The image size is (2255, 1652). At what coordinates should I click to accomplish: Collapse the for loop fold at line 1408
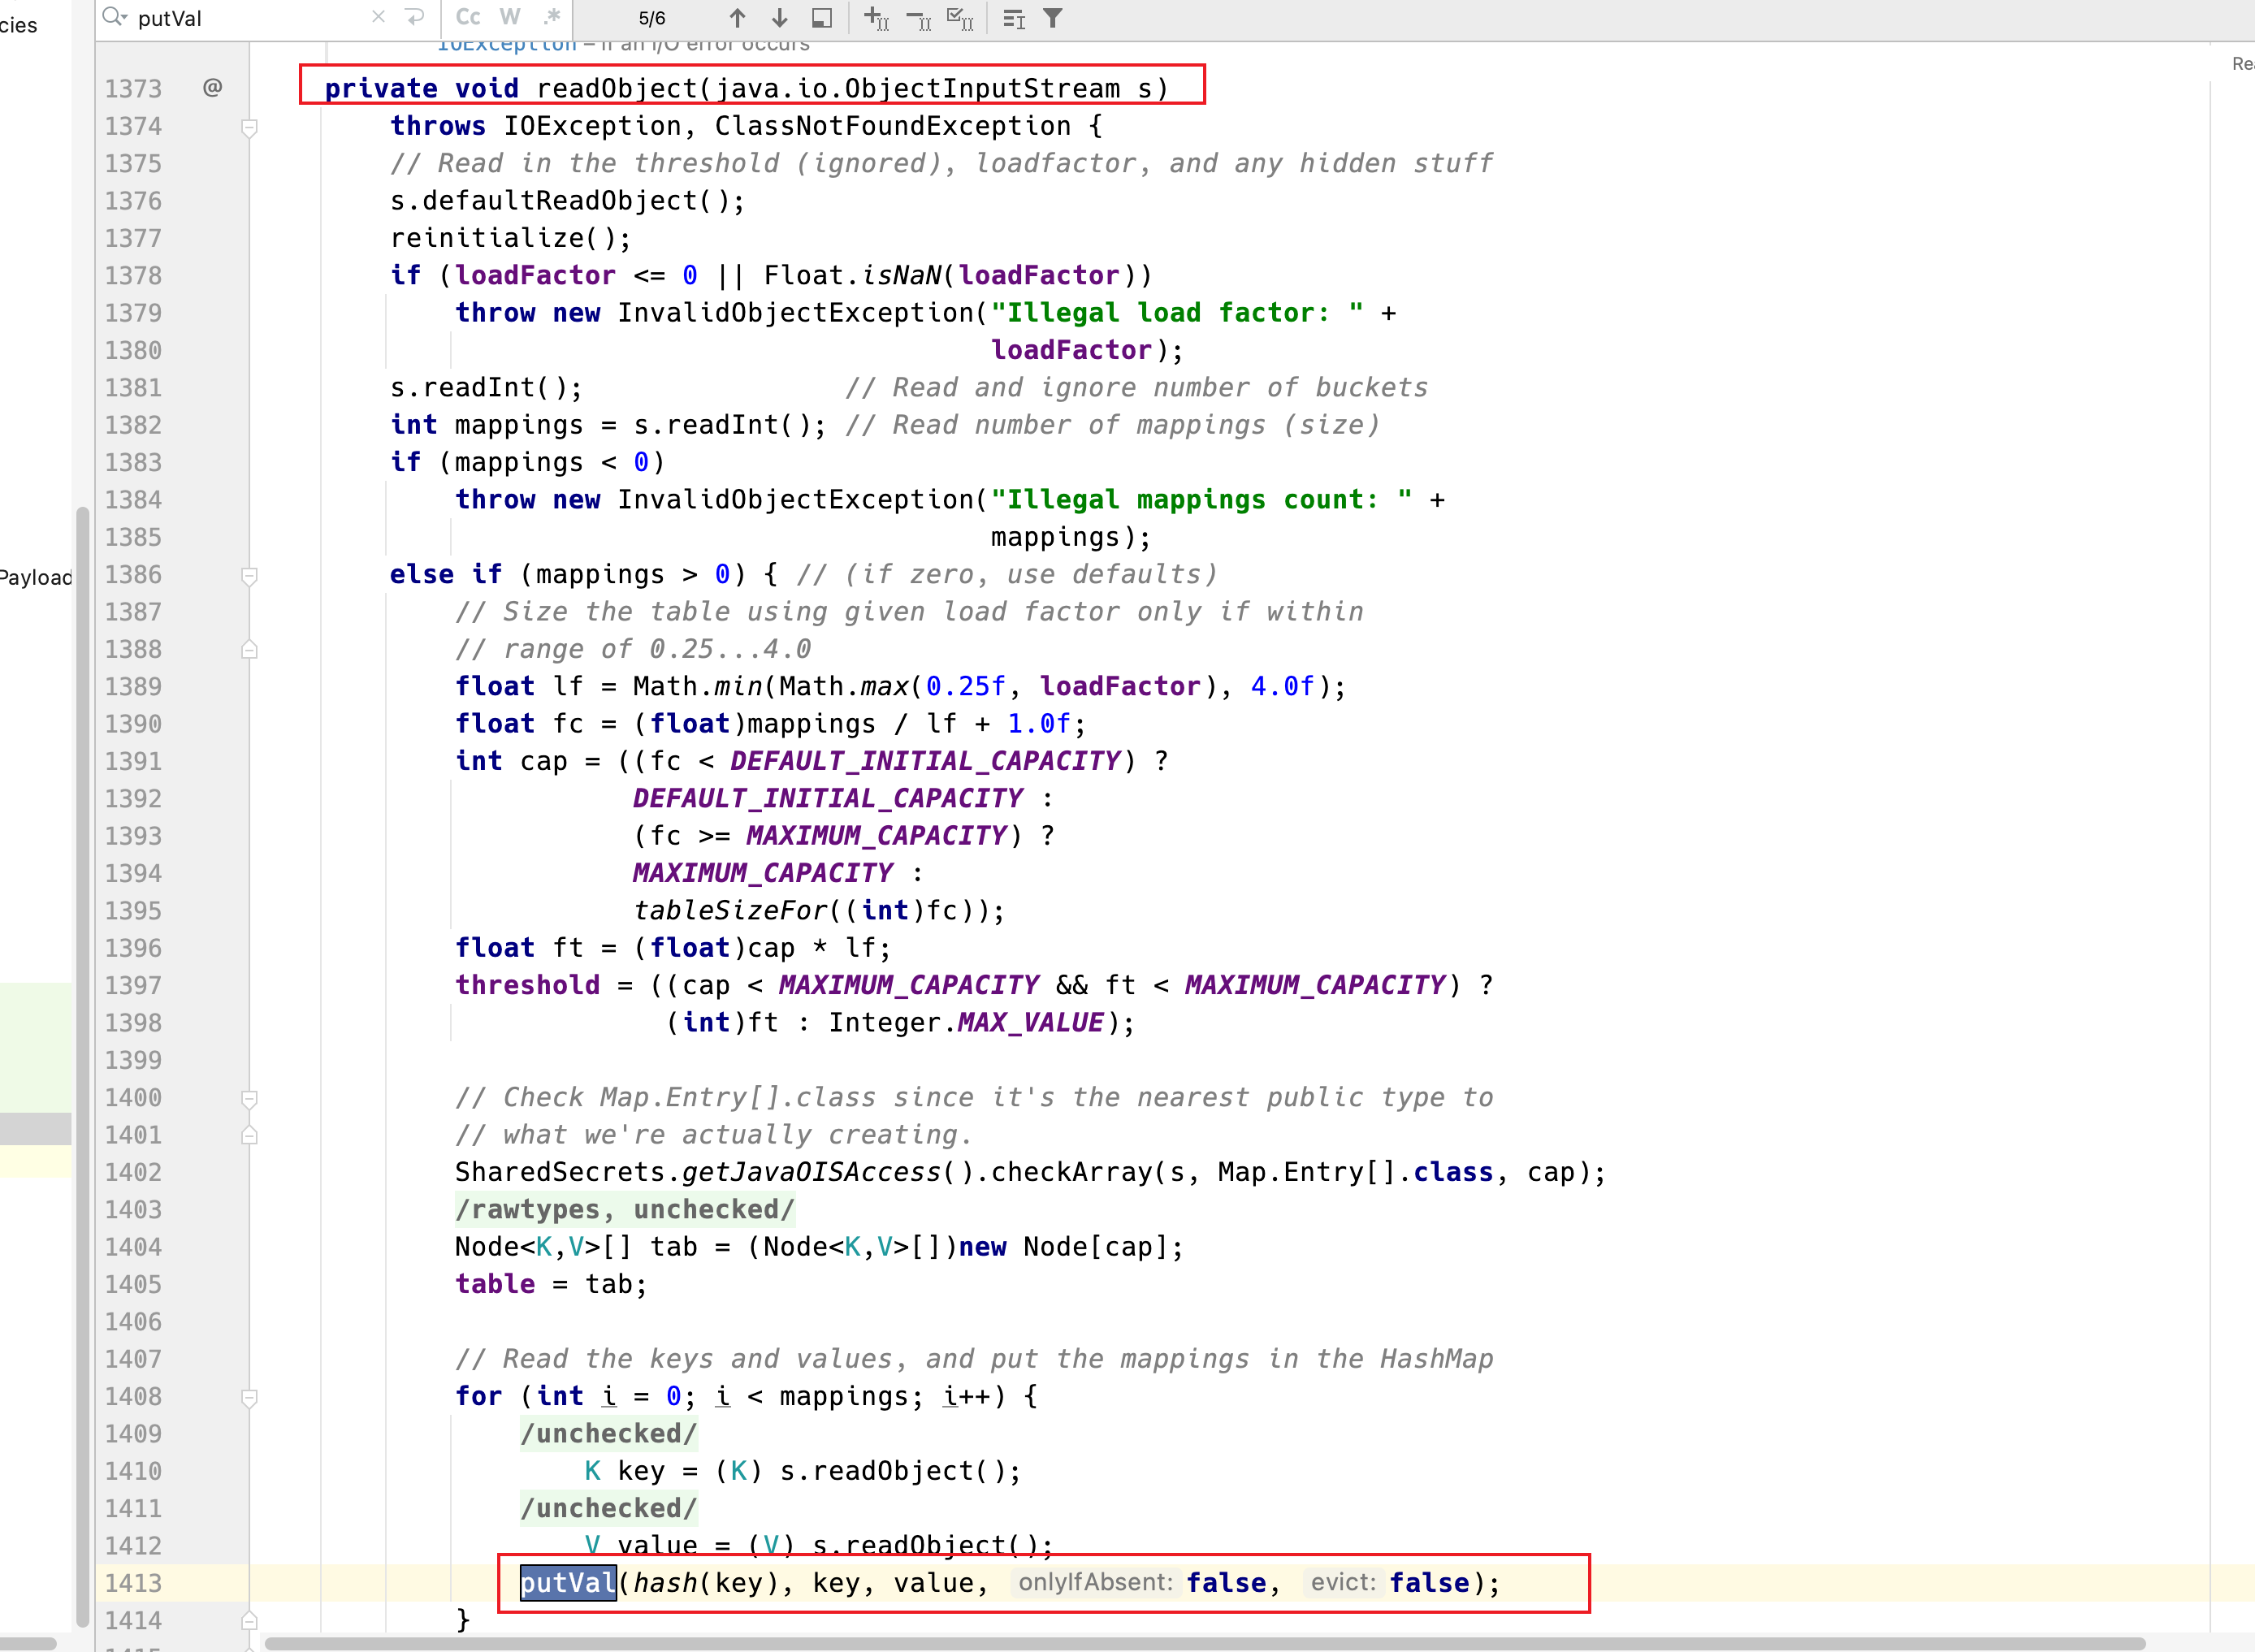click(250, 1397)
